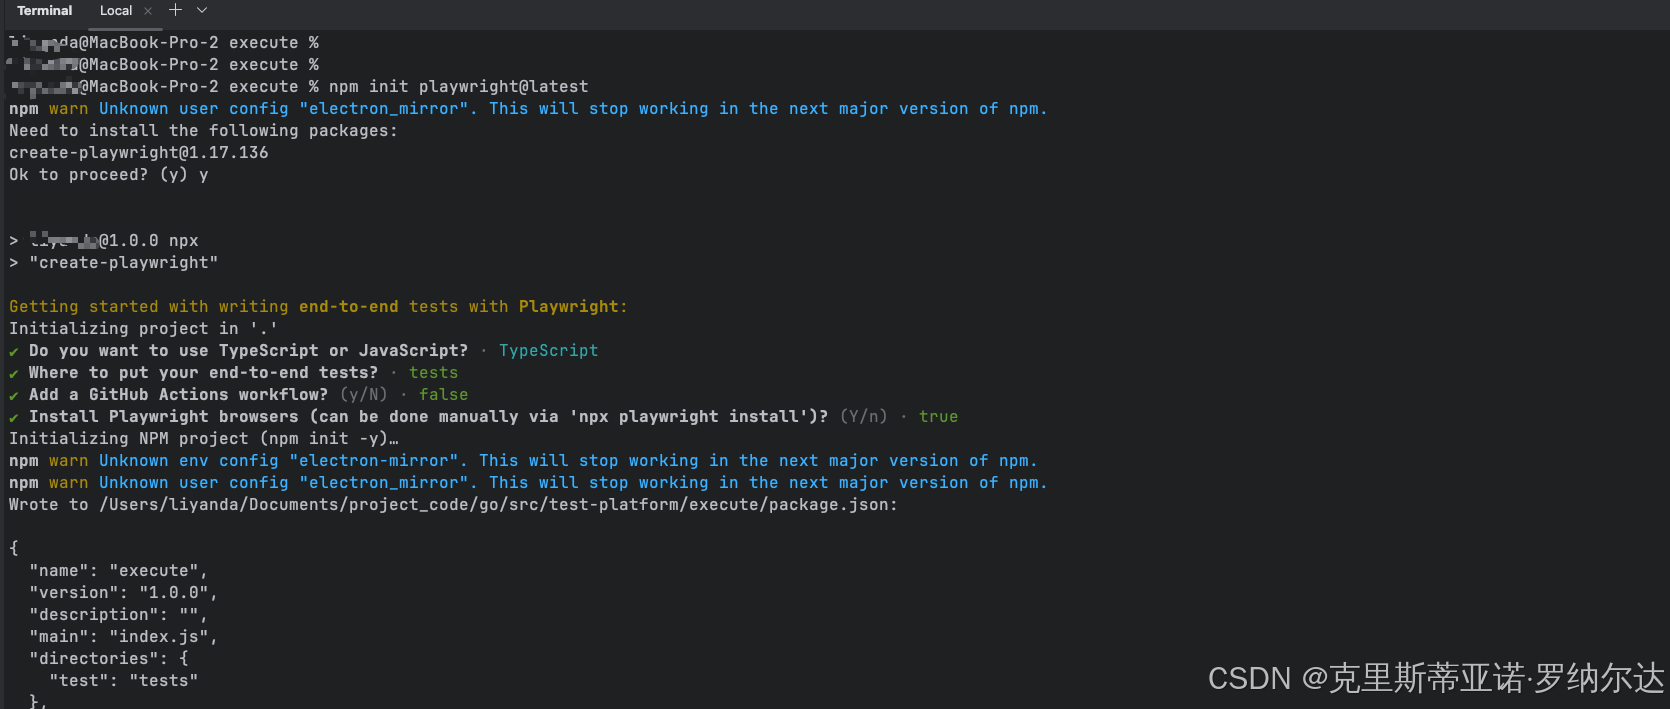
Task: Click 'Install Playwright browsers' prompt text
Action: click(x=428, y=417)
